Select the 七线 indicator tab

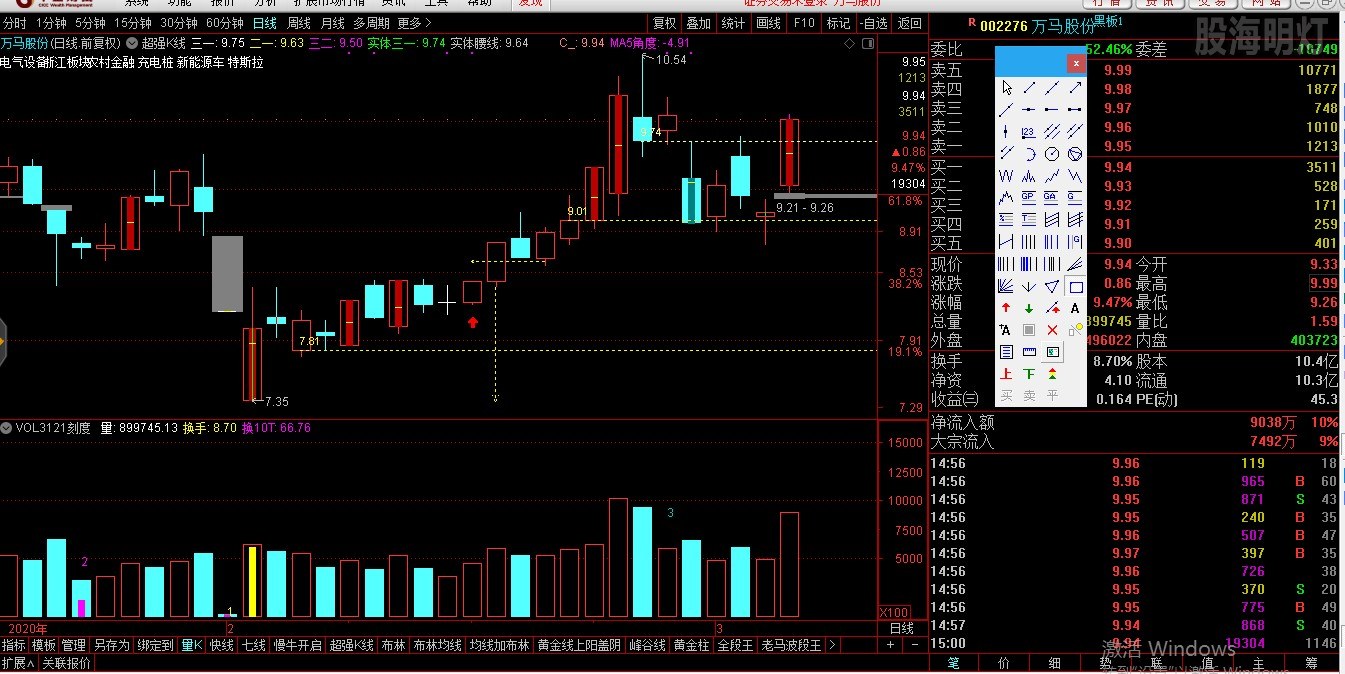click(254, 645)
